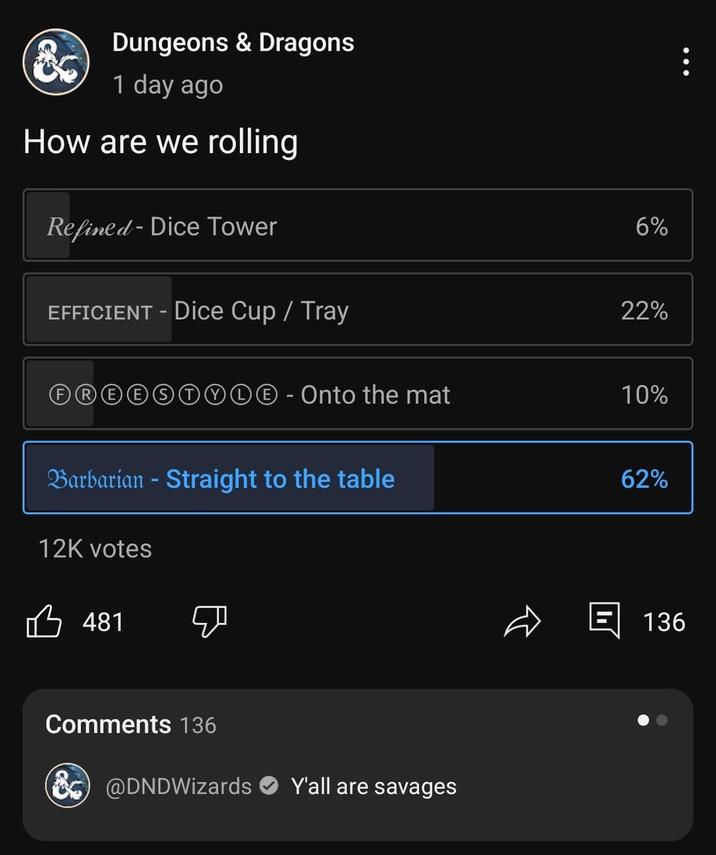Click the poll title How are we rolling

160,142
